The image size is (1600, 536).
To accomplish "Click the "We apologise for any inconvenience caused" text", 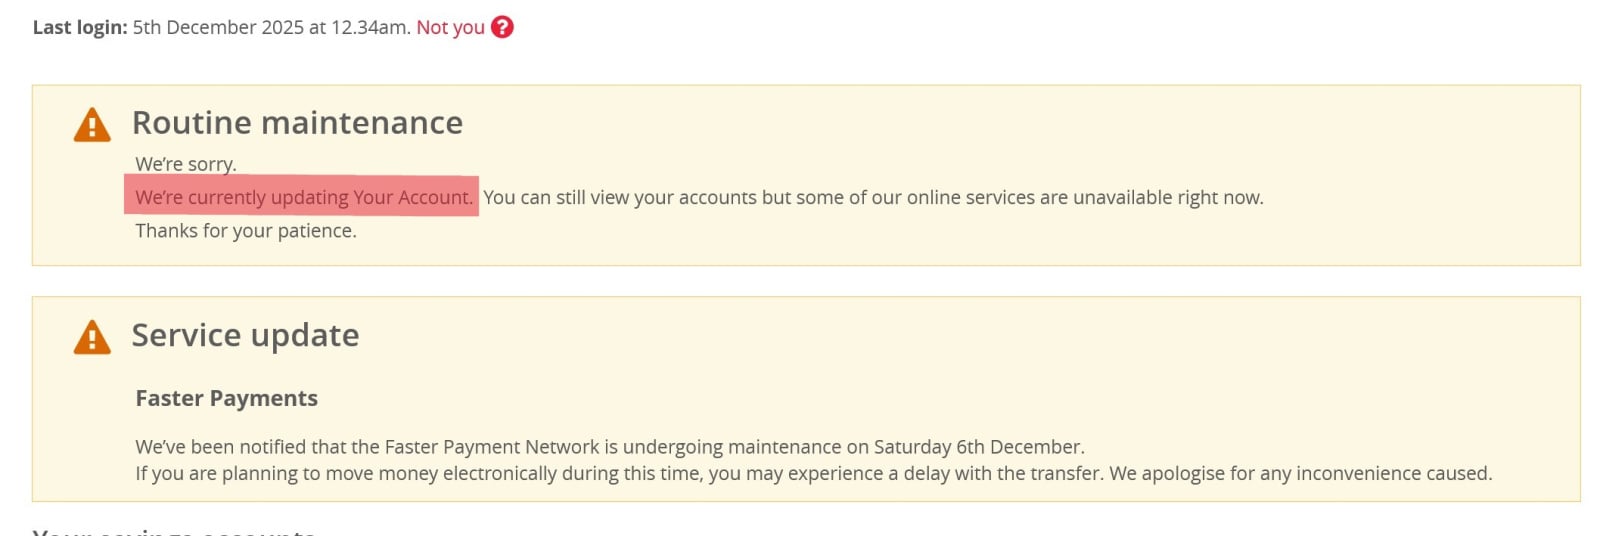I will (1300, 473).
